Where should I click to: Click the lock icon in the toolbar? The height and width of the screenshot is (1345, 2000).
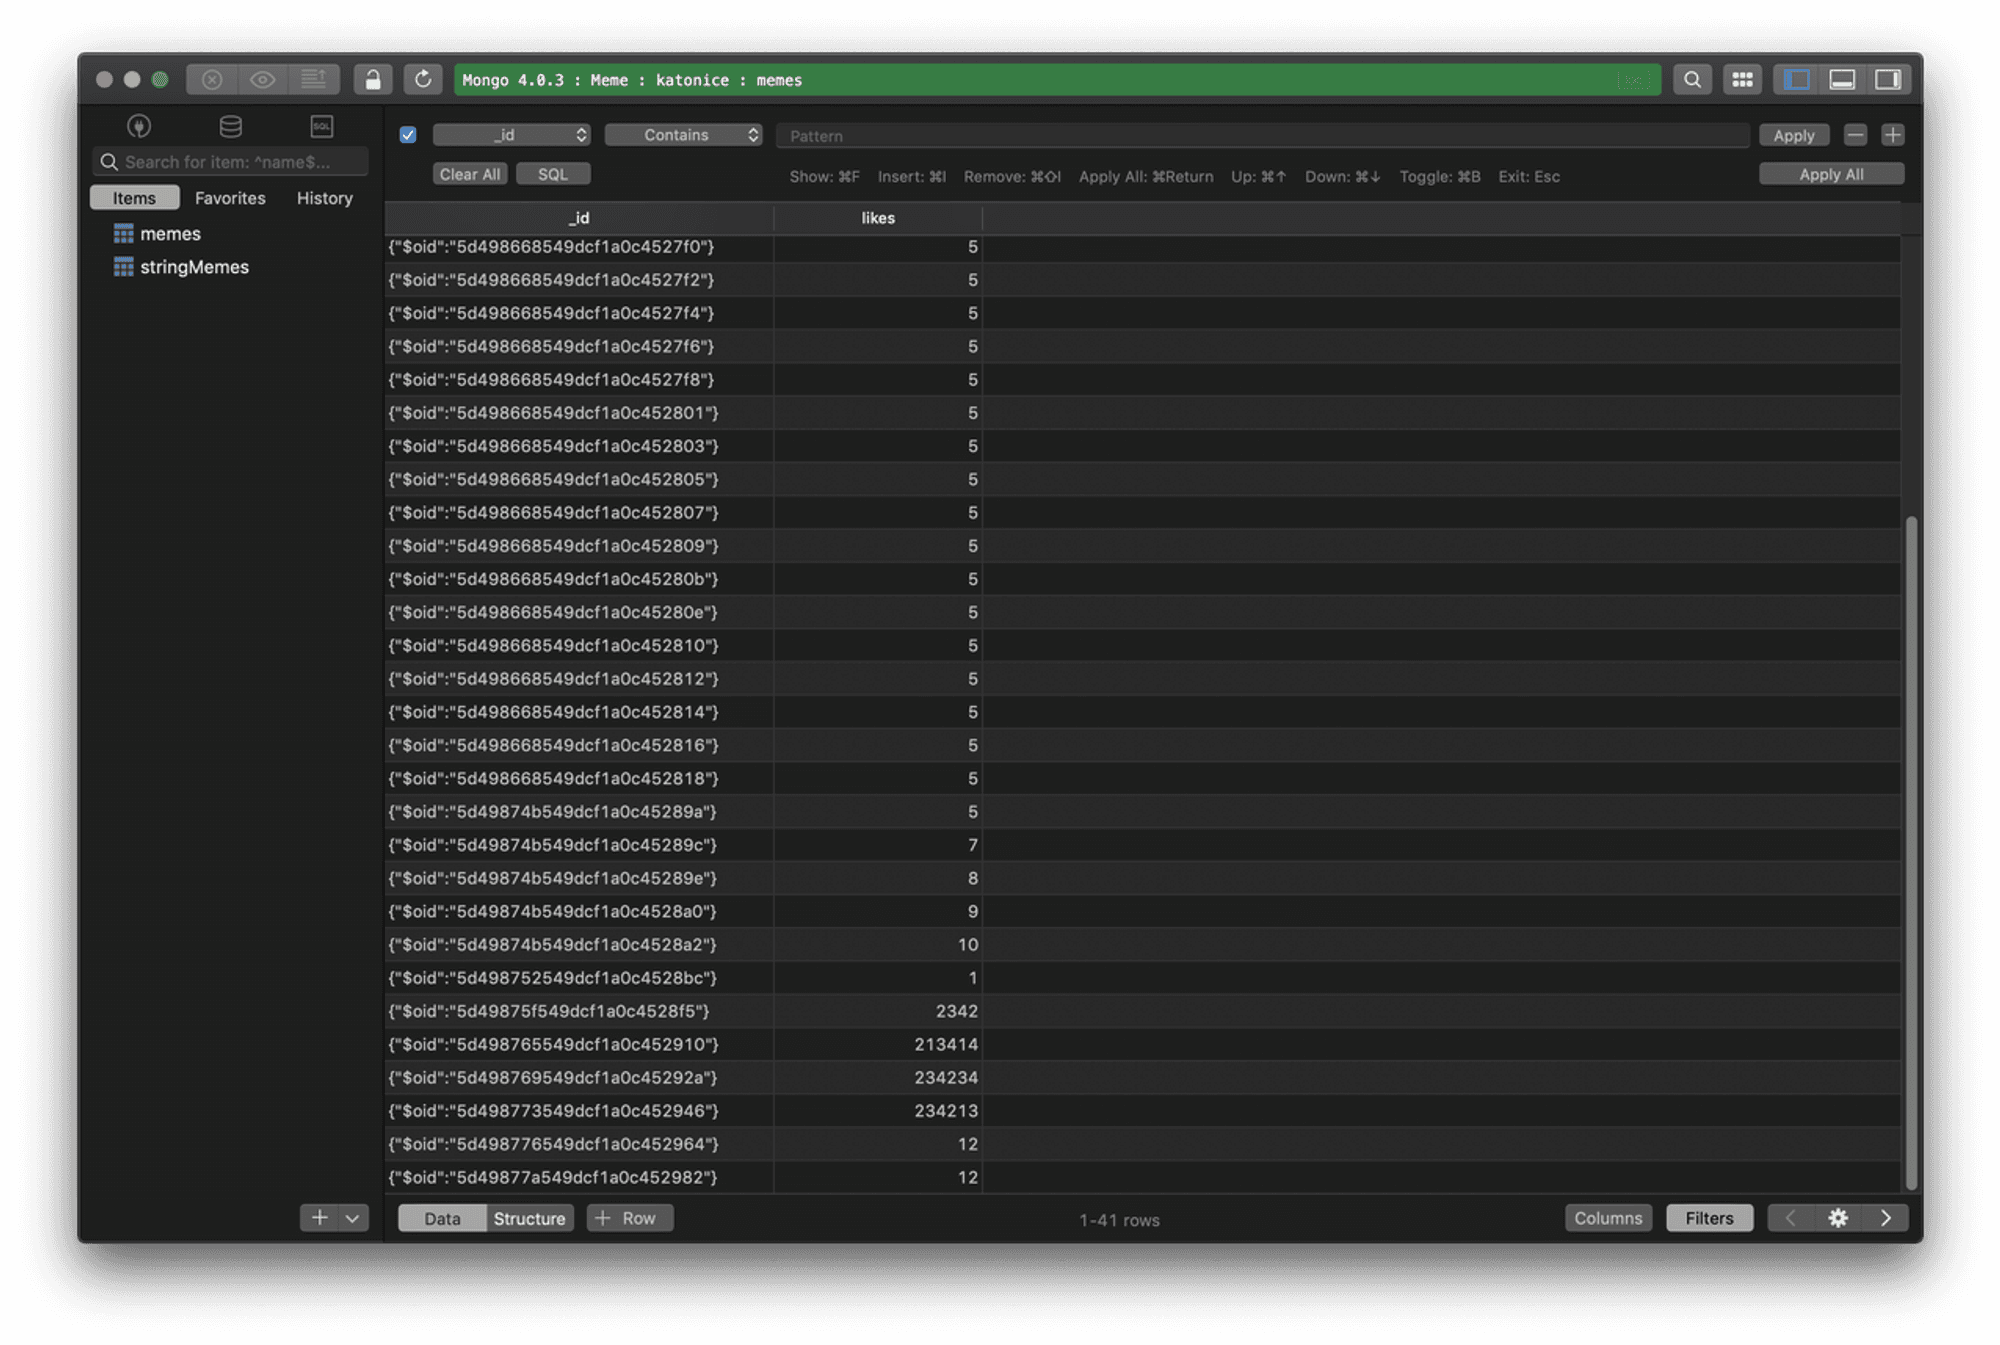click(x=373, y=79)
